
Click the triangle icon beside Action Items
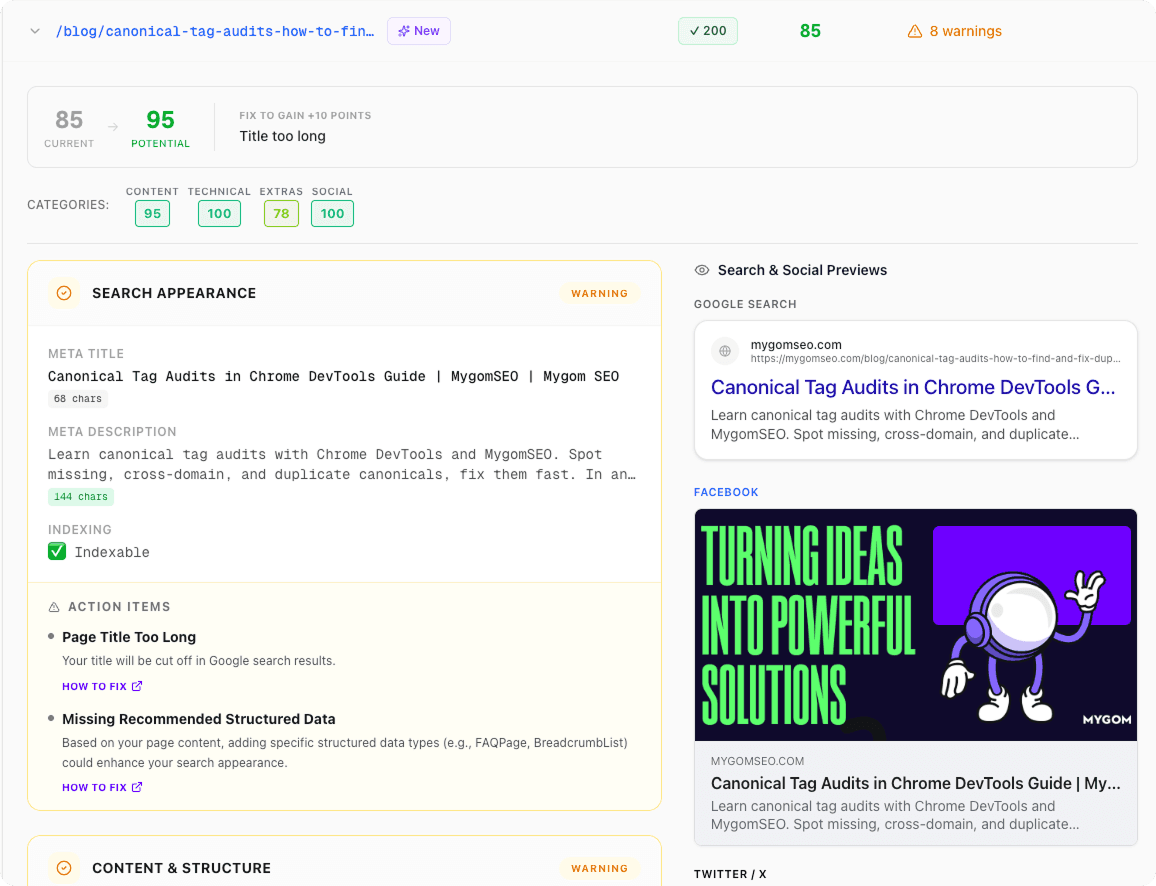click(x=54, y=606)
